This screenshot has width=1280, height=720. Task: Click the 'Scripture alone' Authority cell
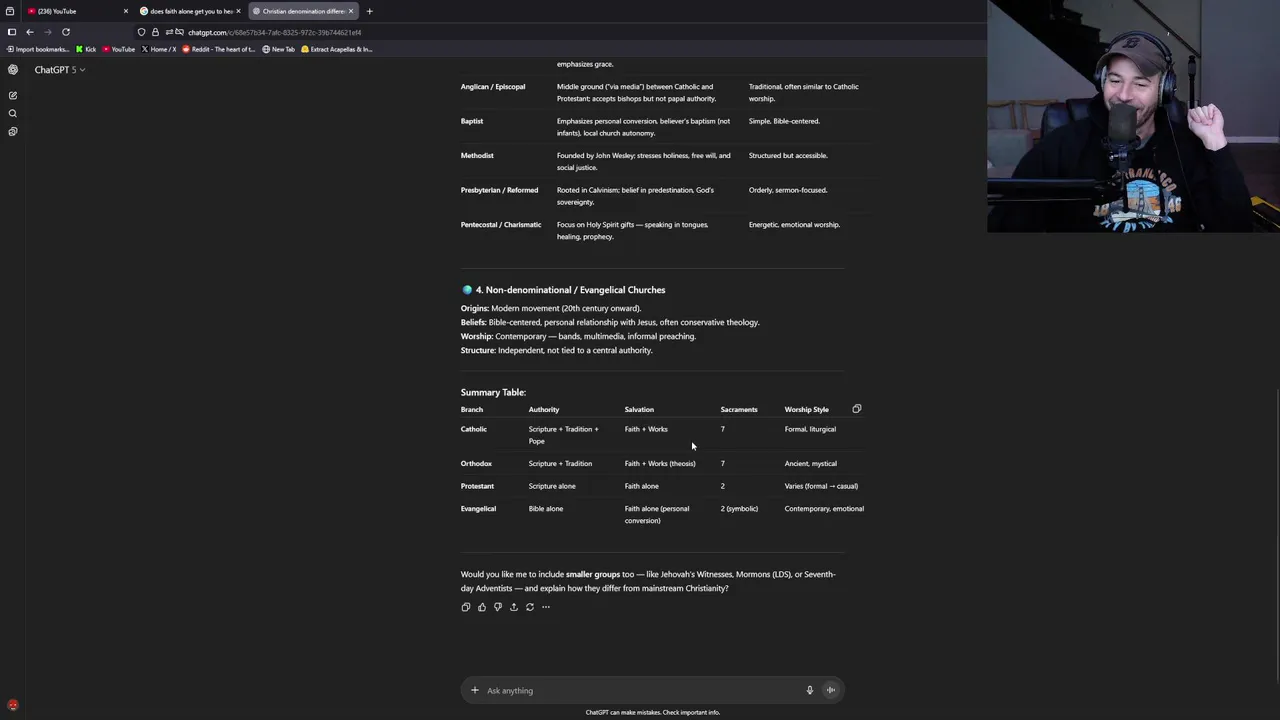[552, 486]
